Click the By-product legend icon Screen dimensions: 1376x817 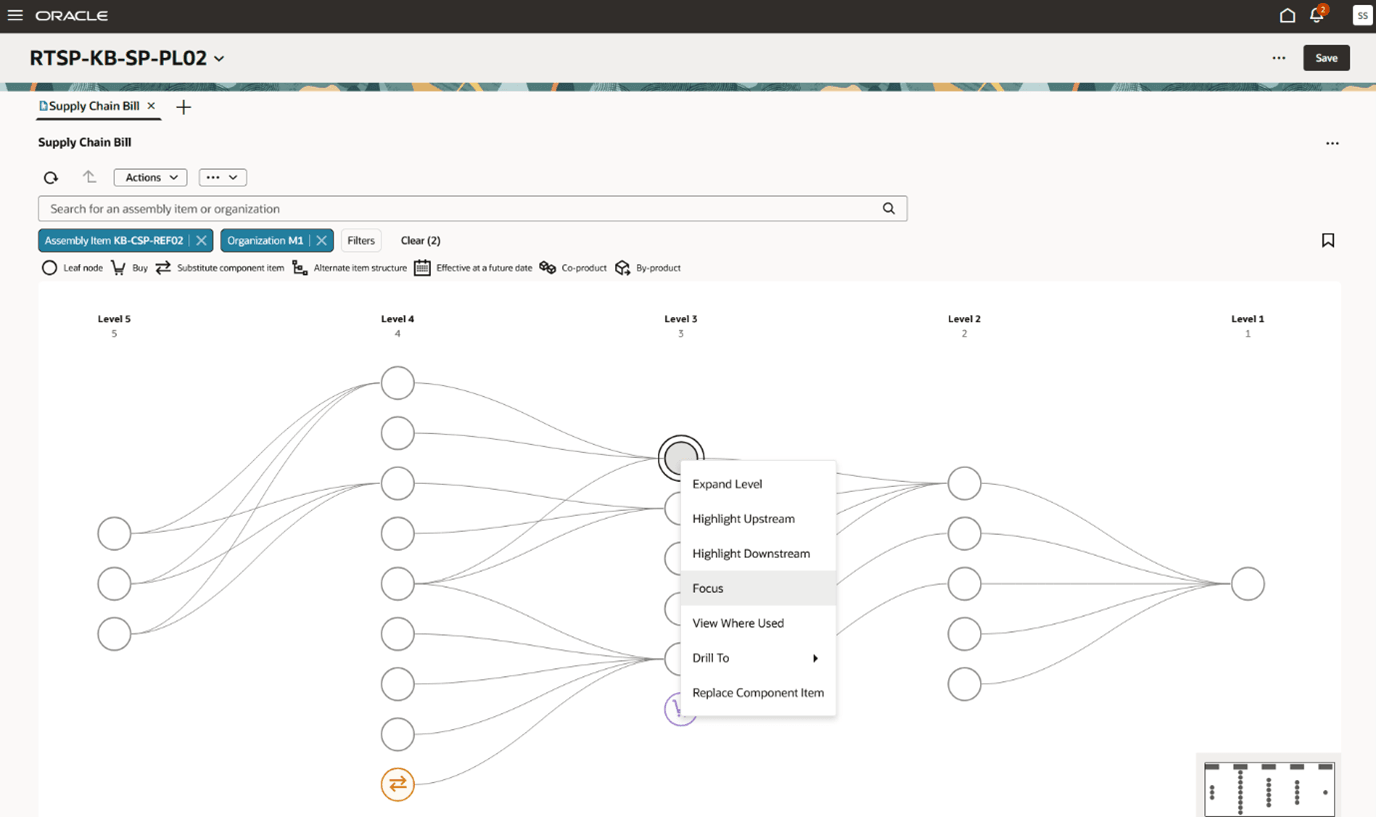click(x=622, y=267)
